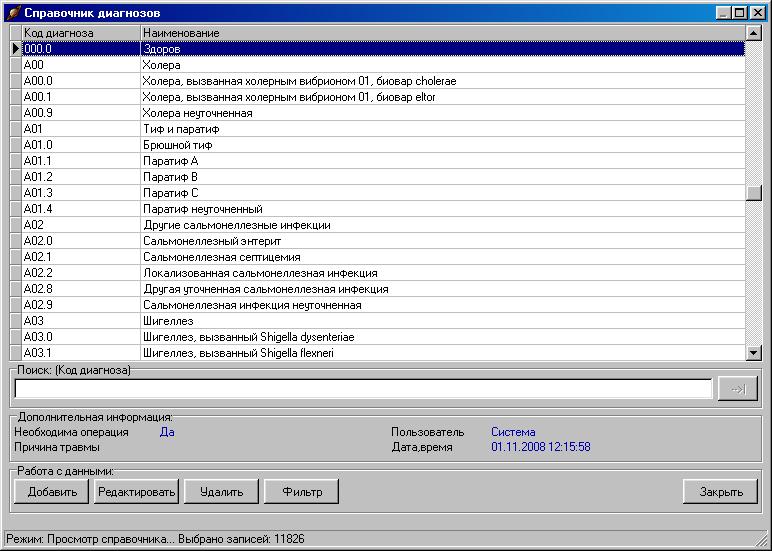Sort by the Код диагноза column header
Image resolution: width=772 pixels, height=551 pixels.
click(x=81, y=33)
